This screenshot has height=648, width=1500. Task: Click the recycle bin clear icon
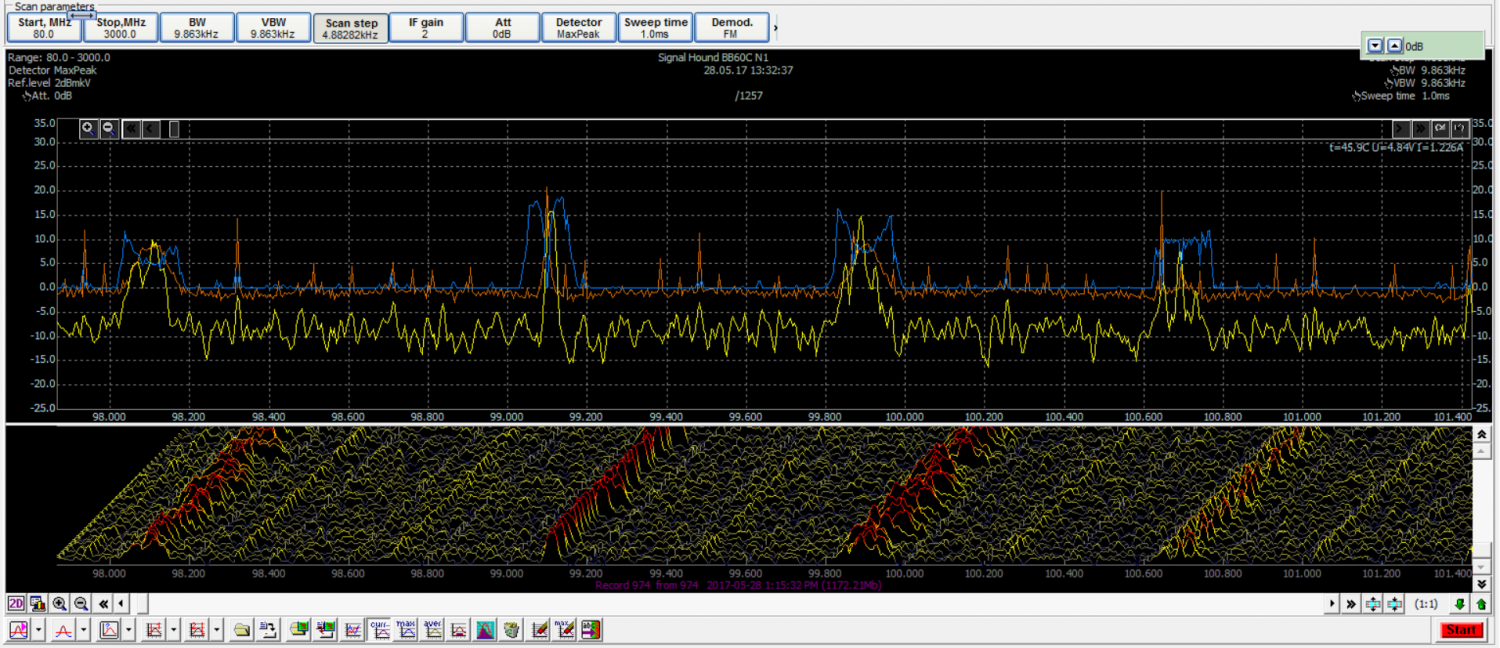511,630
